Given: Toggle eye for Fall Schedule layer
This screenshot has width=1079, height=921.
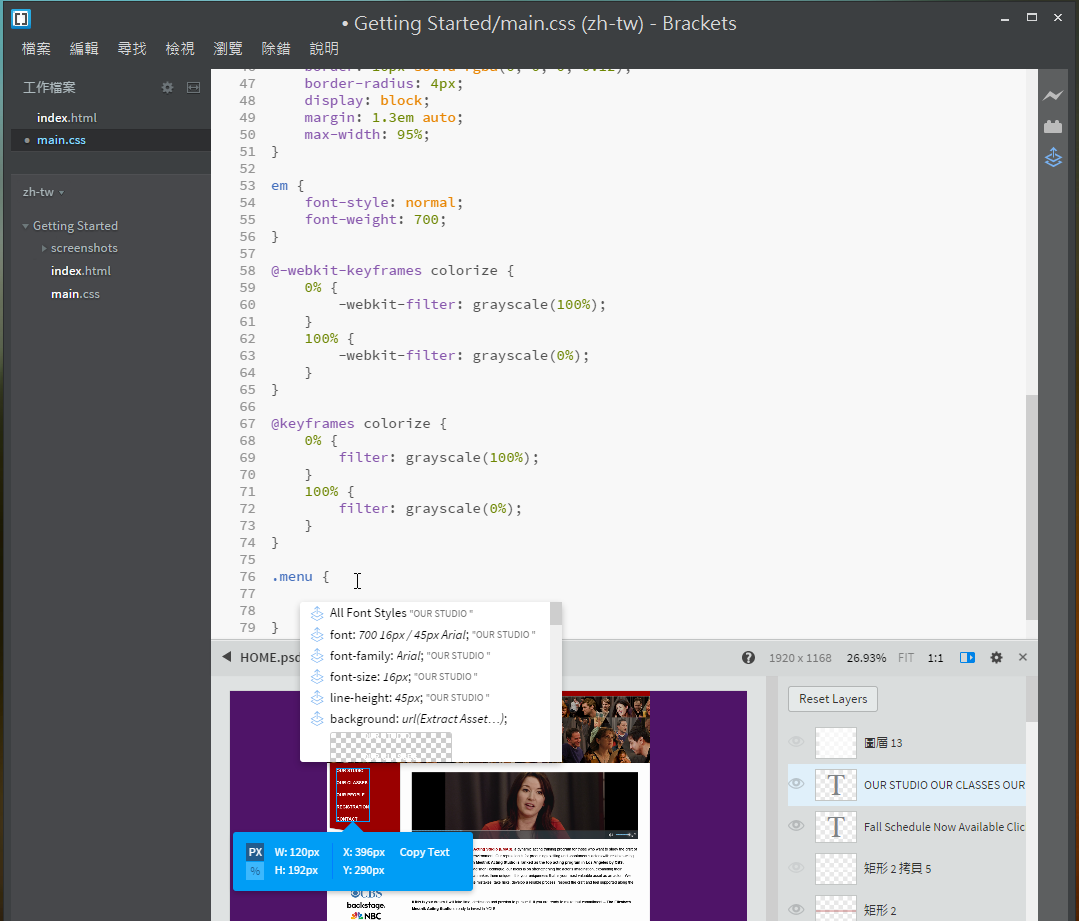Looking at the screenshot, I should point(797,826).
